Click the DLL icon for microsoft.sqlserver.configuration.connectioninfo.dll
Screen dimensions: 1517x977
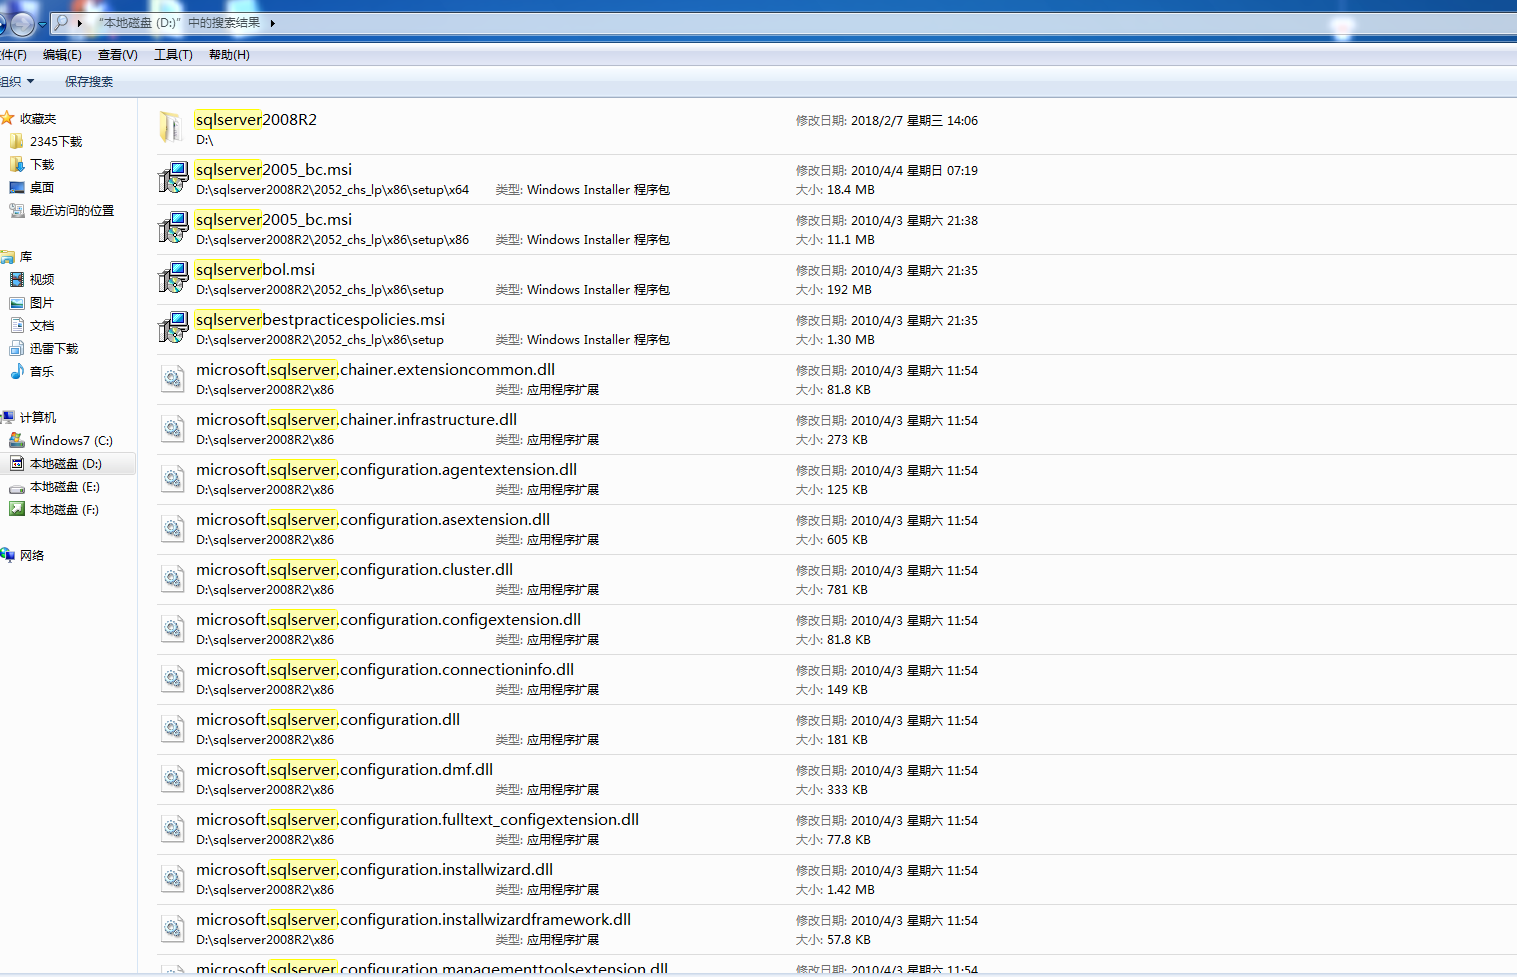click(173, 679)
